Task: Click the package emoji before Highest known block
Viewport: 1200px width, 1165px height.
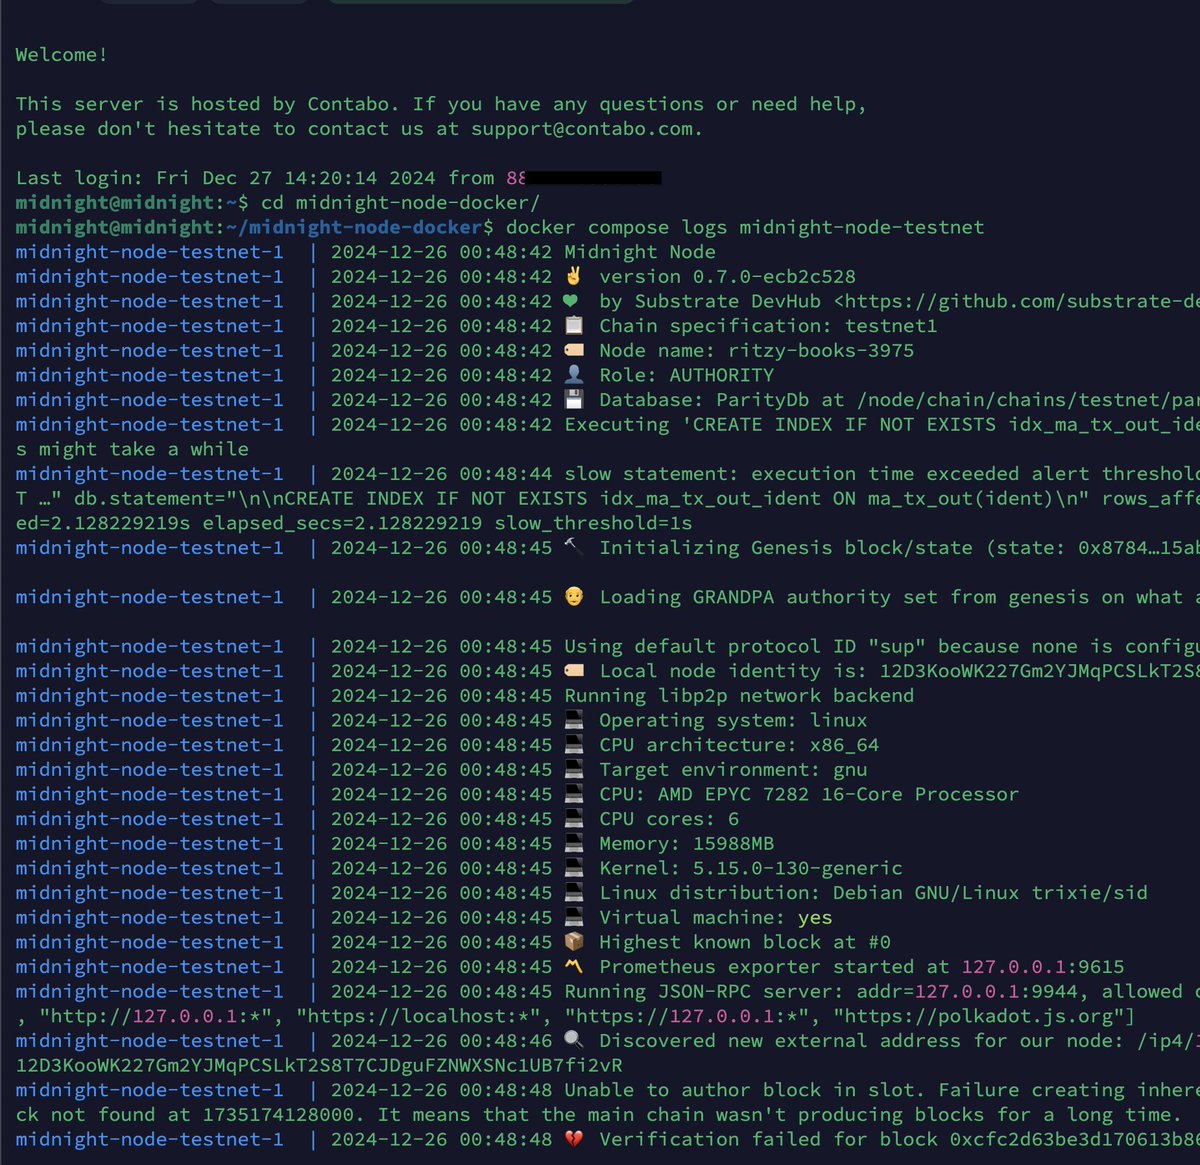Action: coord(573,942)
